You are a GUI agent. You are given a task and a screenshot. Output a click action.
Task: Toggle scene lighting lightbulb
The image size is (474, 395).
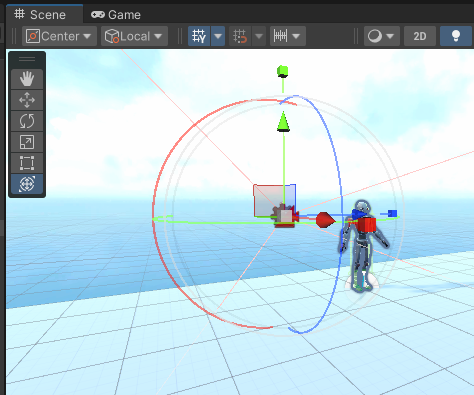[456, 36]
